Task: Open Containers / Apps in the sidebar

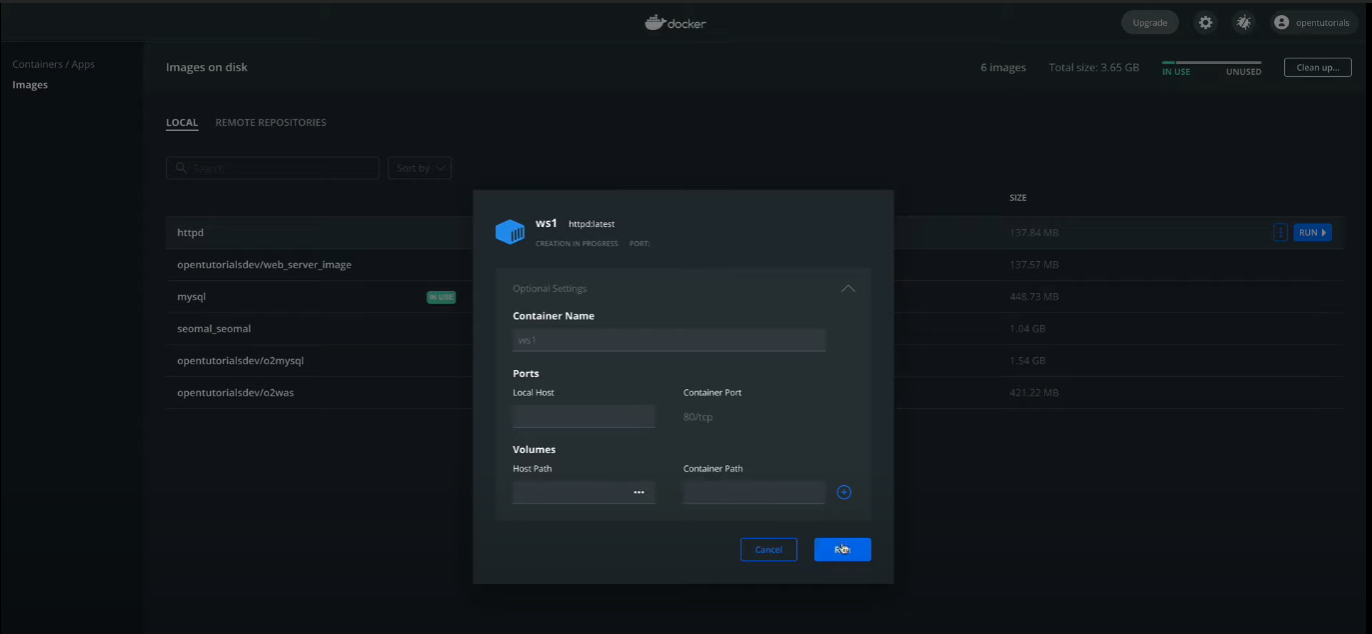Action: point(53,64)
